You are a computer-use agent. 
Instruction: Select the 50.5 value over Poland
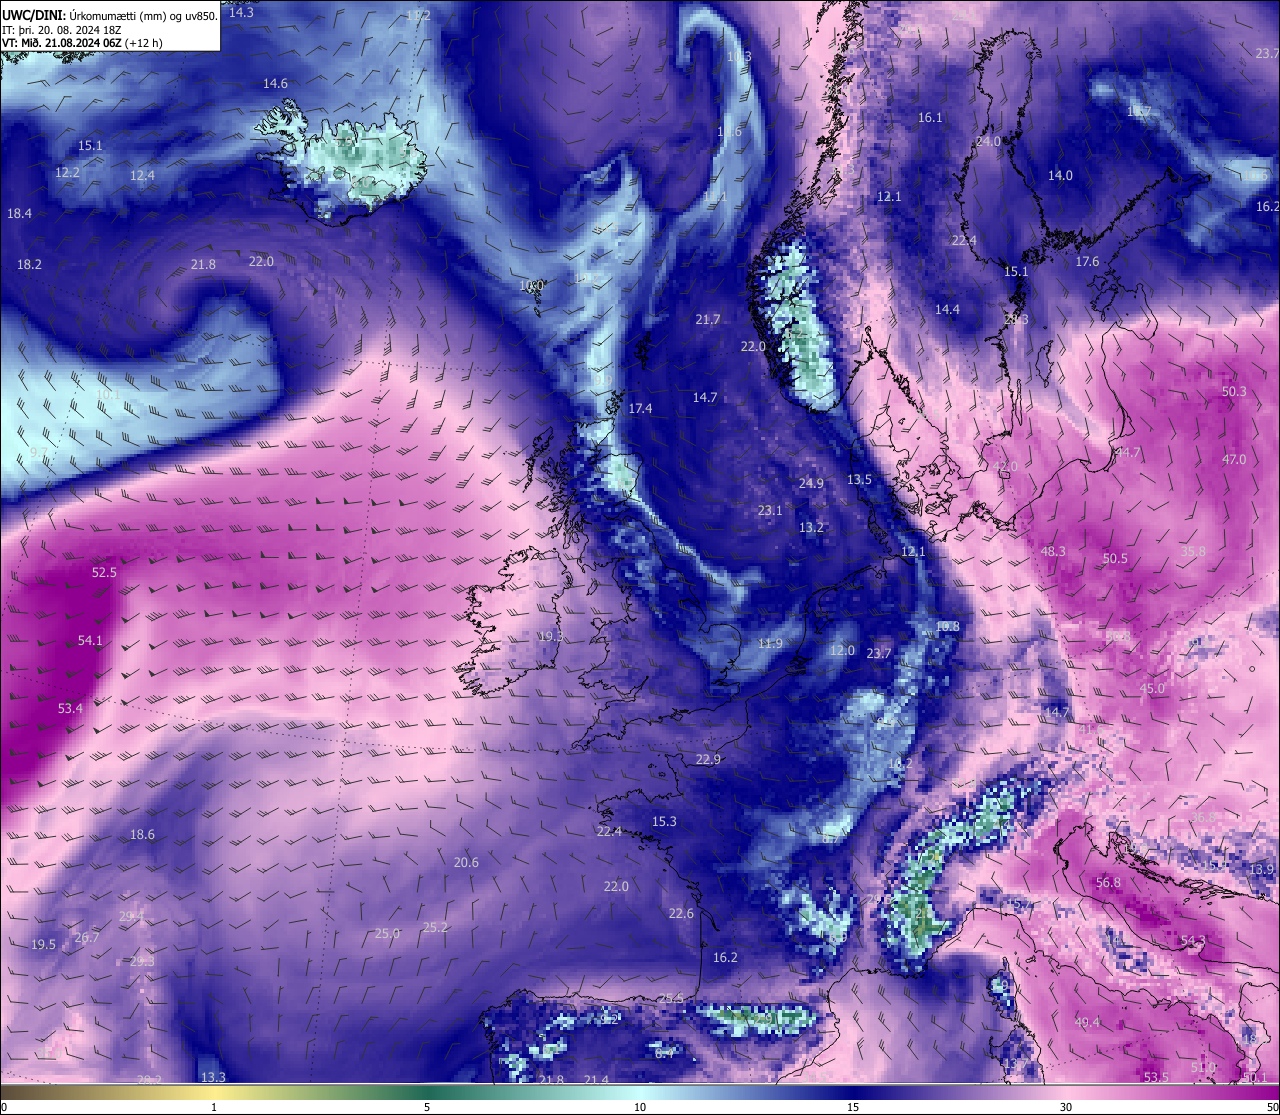[x=1115, y=558]
